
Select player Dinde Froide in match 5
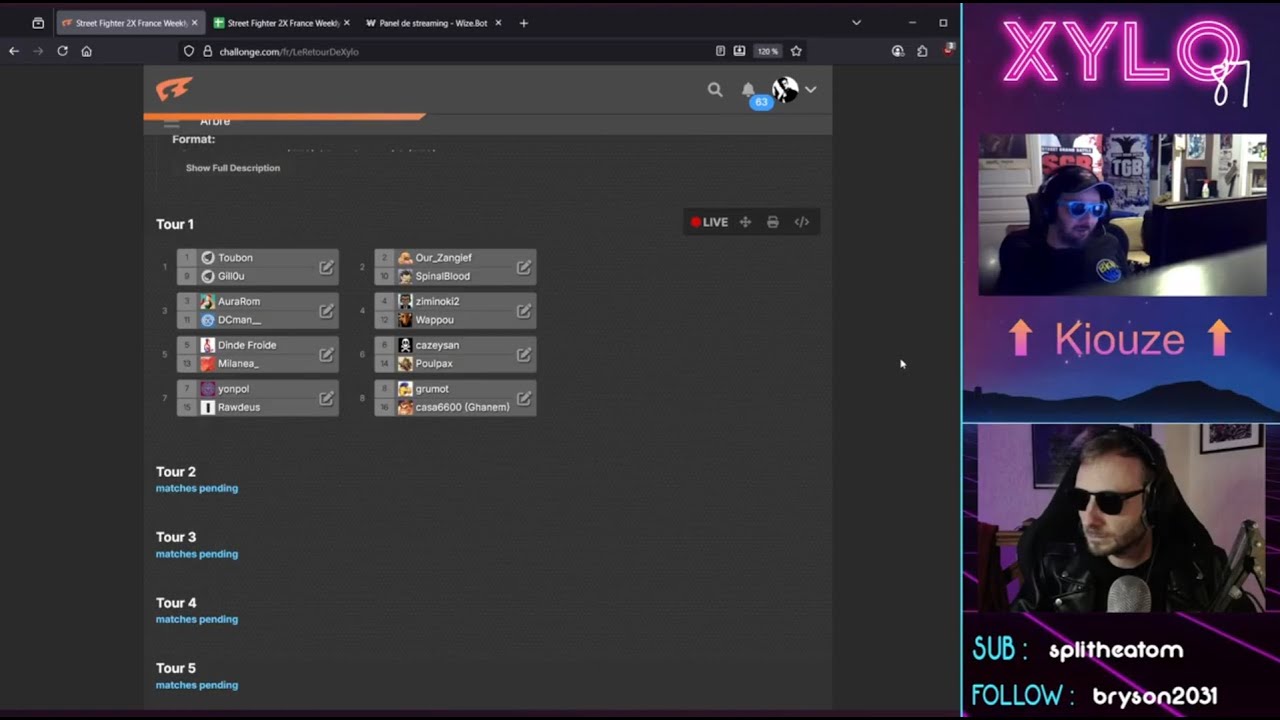[x=247, y=345]
